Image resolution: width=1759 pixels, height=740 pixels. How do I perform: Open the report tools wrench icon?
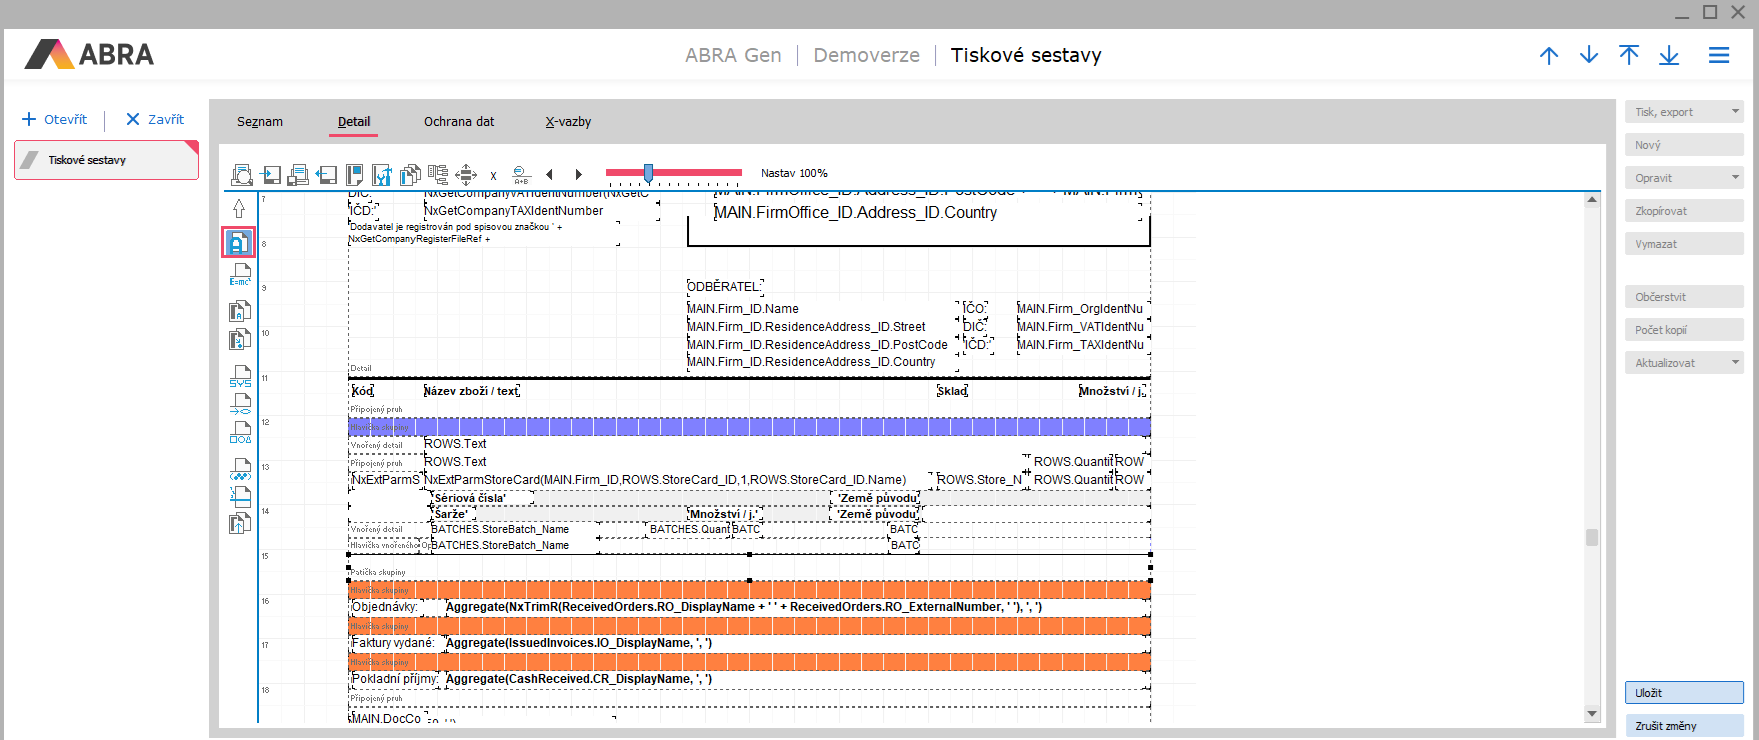pyautogui.click(x=382, y=175)
